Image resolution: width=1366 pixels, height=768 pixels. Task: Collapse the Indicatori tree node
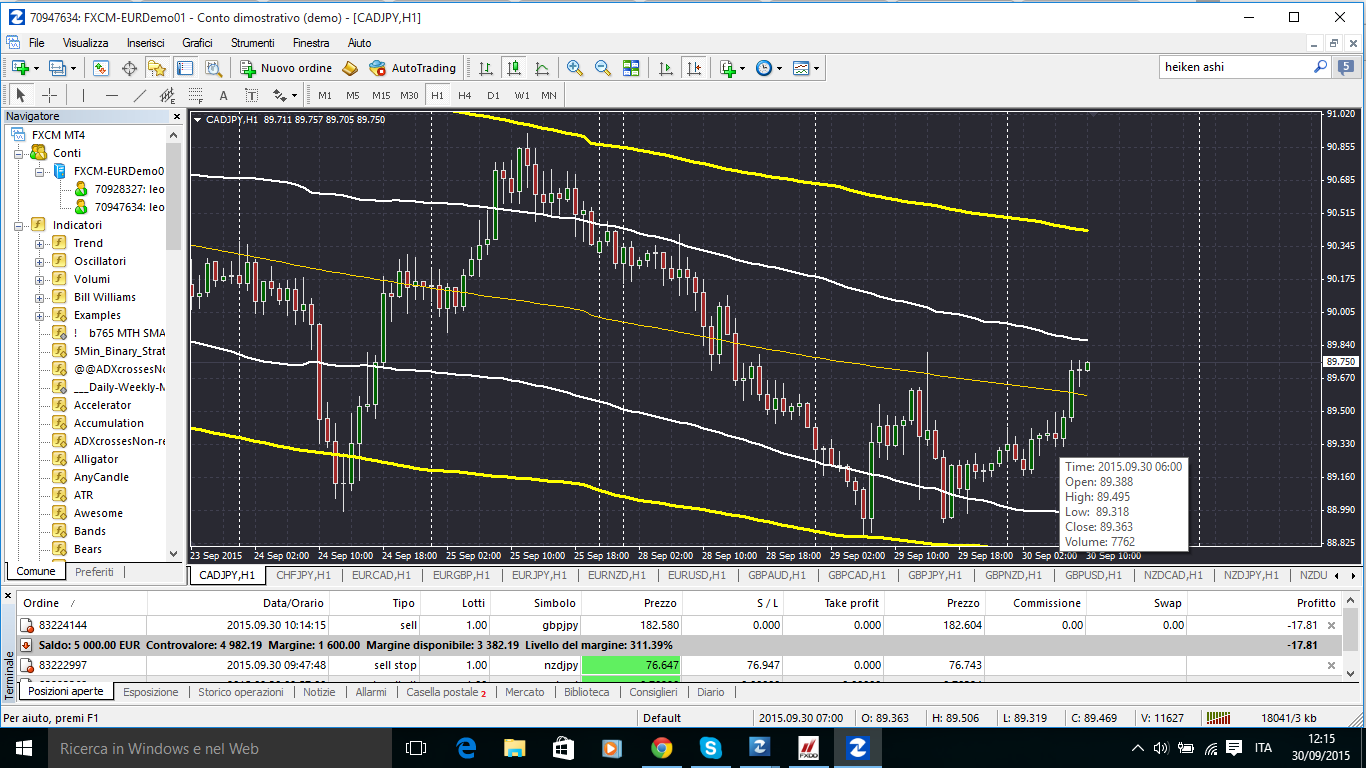[19, 225]
